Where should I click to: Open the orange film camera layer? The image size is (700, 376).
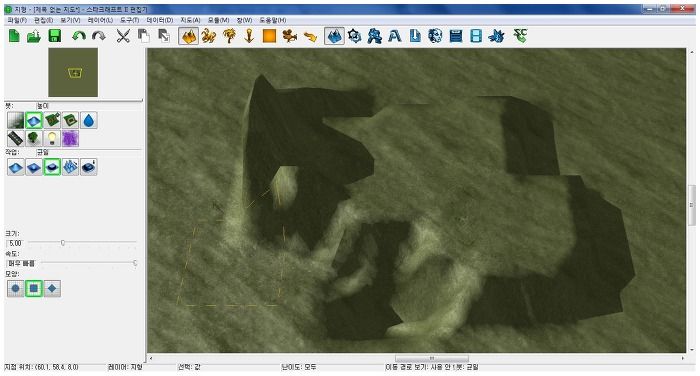pyautogui.click(x=290, y=36)
